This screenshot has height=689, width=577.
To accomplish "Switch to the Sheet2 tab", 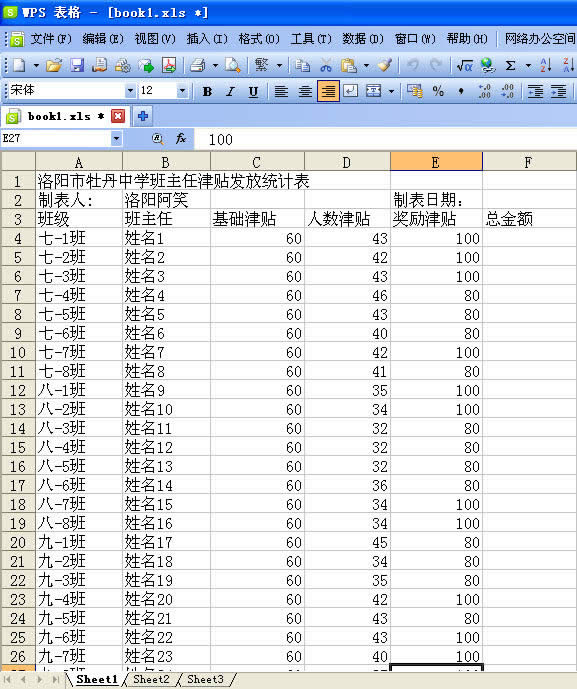I will point(151,679).
